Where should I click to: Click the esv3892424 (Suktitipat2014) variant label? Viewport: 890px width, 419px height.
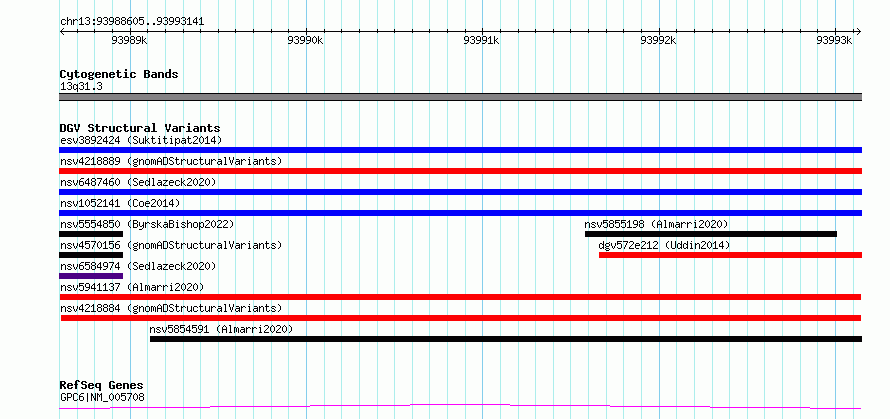pyautogui.click(x=141, y=140)
